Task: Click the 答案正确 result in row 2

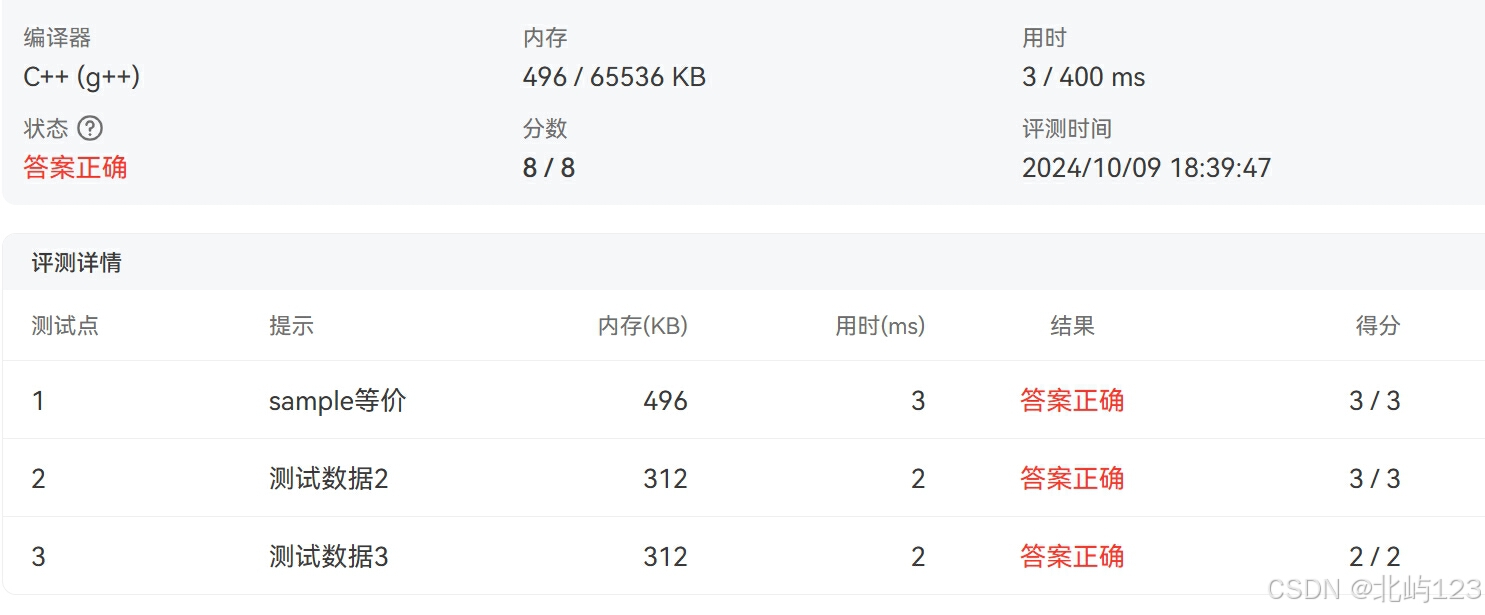Action: (x=1071, y=478)
